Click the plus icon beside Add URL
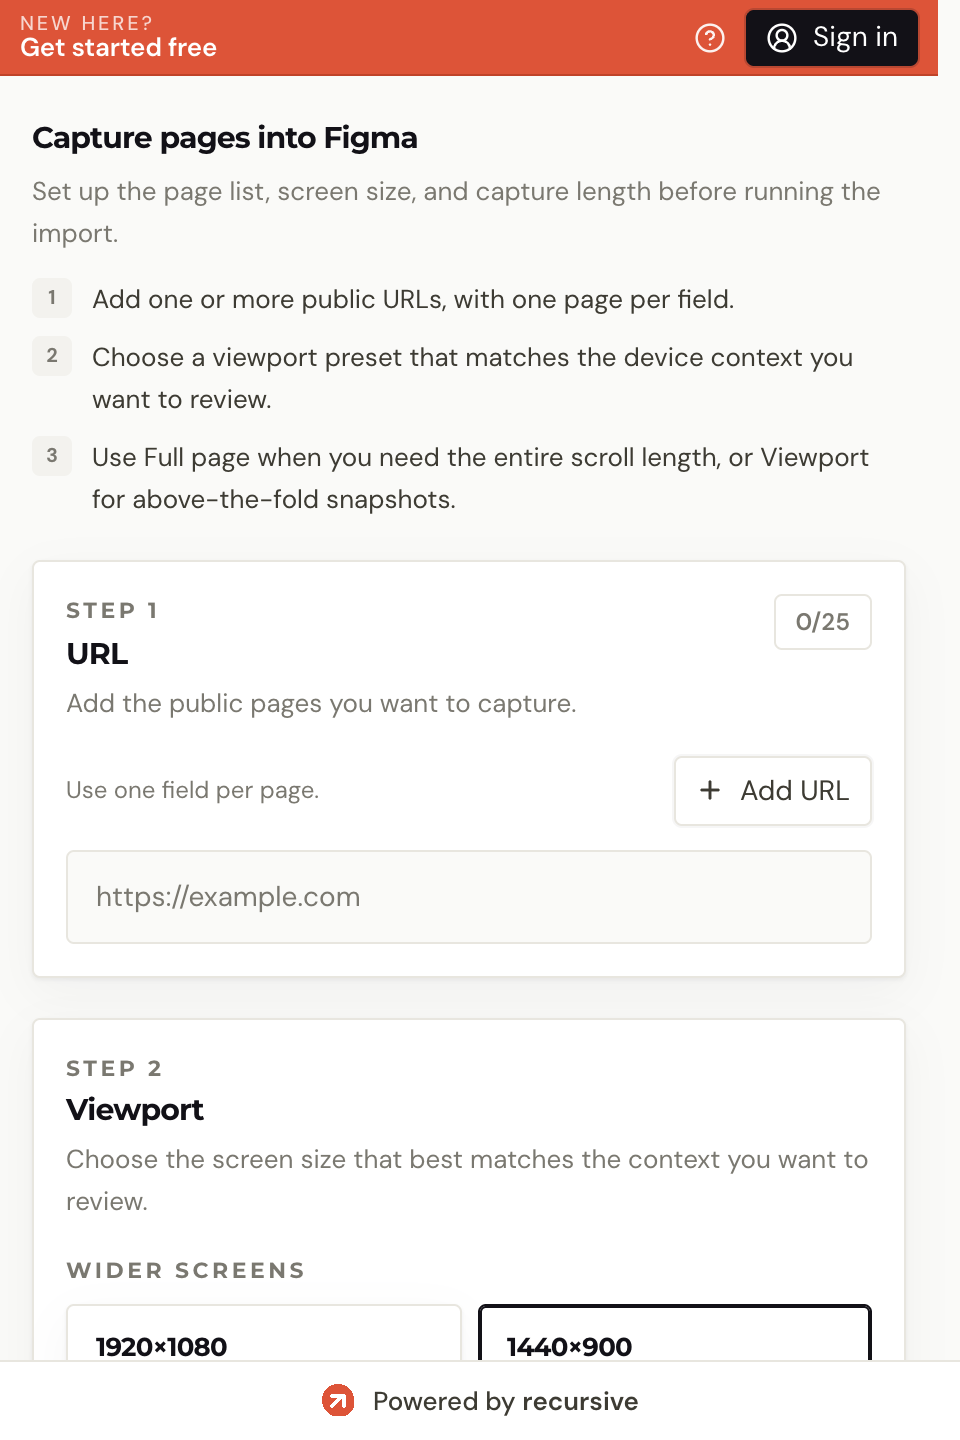Viewport: 960px width, 1440px height. click(710, 790)
